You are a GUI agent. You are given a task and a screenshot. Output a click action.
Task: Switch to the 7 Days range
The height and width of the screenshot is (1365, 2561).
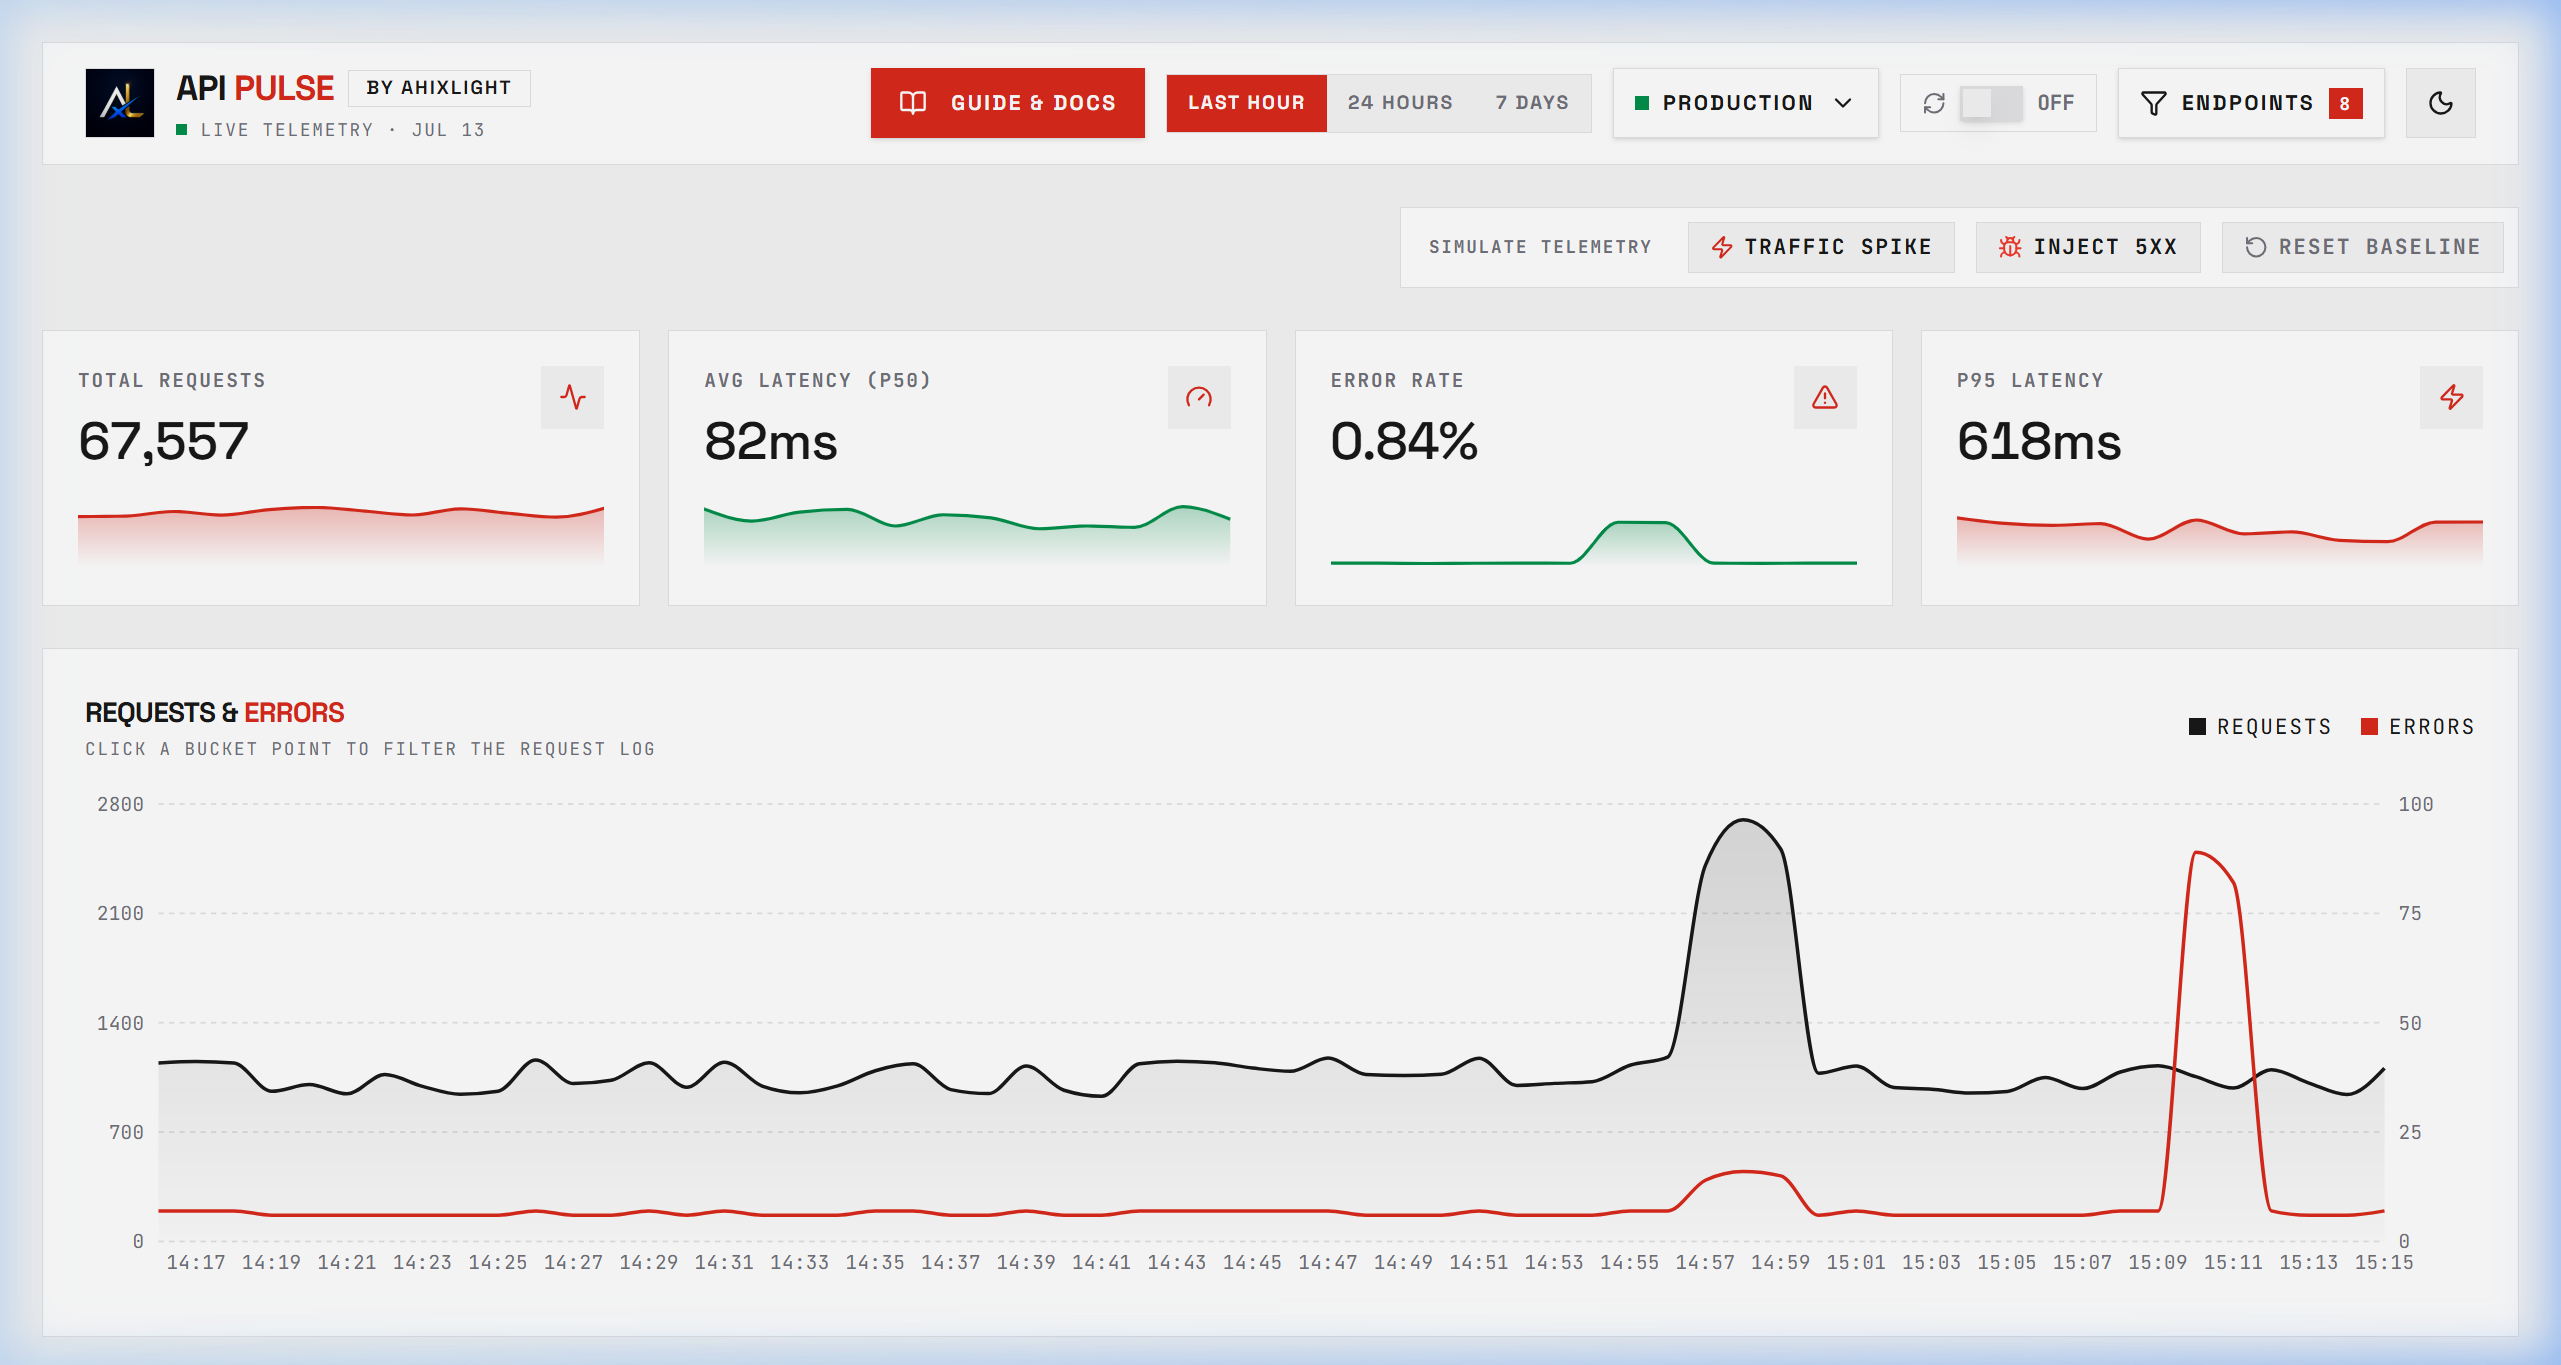pyautogui.click(x=1532, y=103)
